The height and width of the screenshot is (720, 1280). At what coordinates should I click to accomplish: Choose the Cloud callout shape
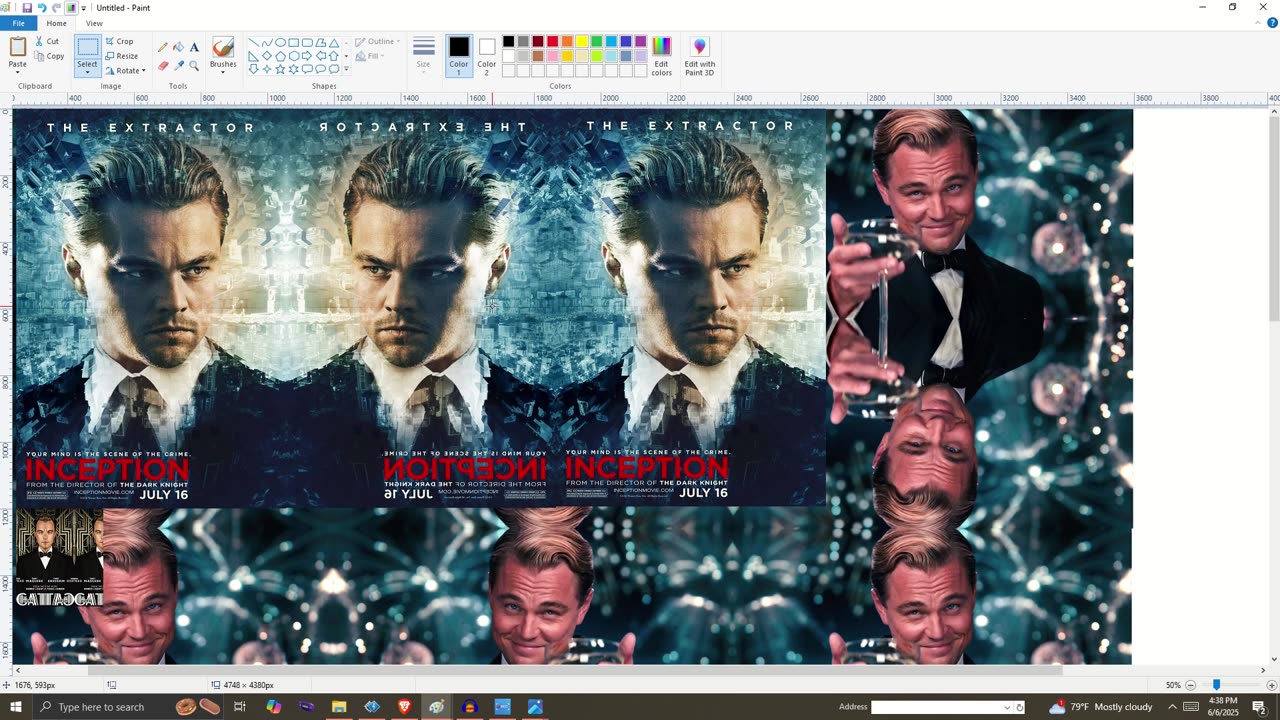point(334,69)
